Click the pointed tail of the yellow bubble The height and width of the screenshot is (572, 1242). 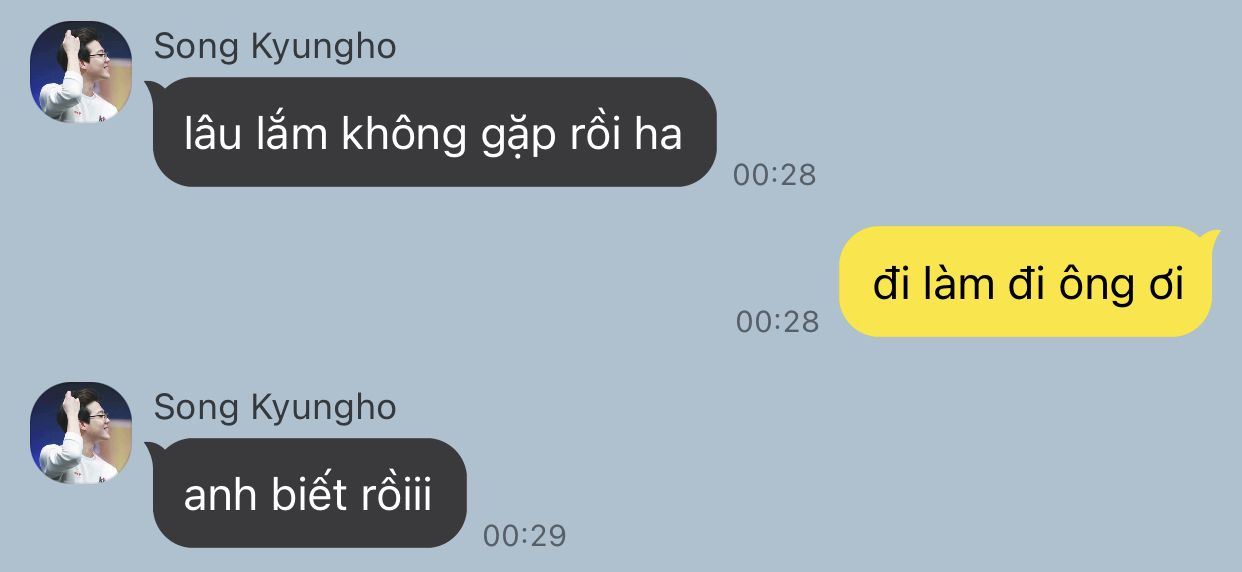(x=1212, y=237)
